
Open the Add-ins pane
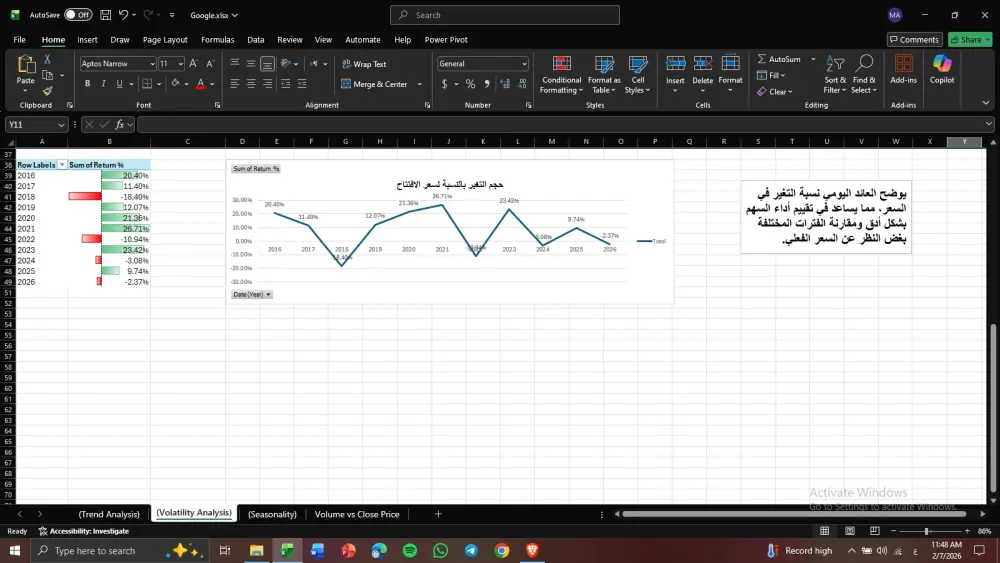[904, 69]
